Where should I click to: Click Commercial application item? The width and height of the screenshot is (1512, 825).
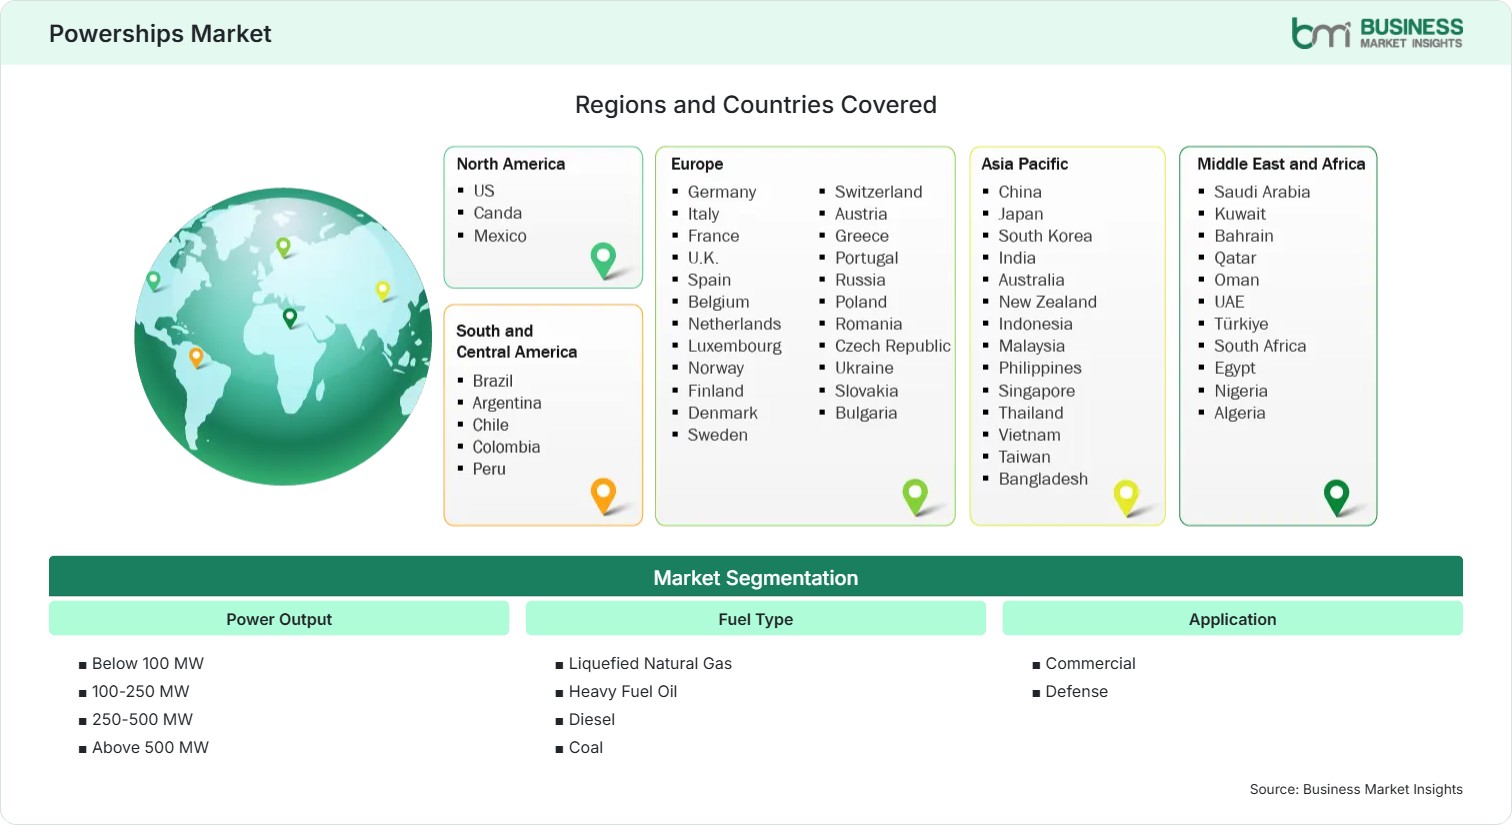click(x=1091, y=663)
